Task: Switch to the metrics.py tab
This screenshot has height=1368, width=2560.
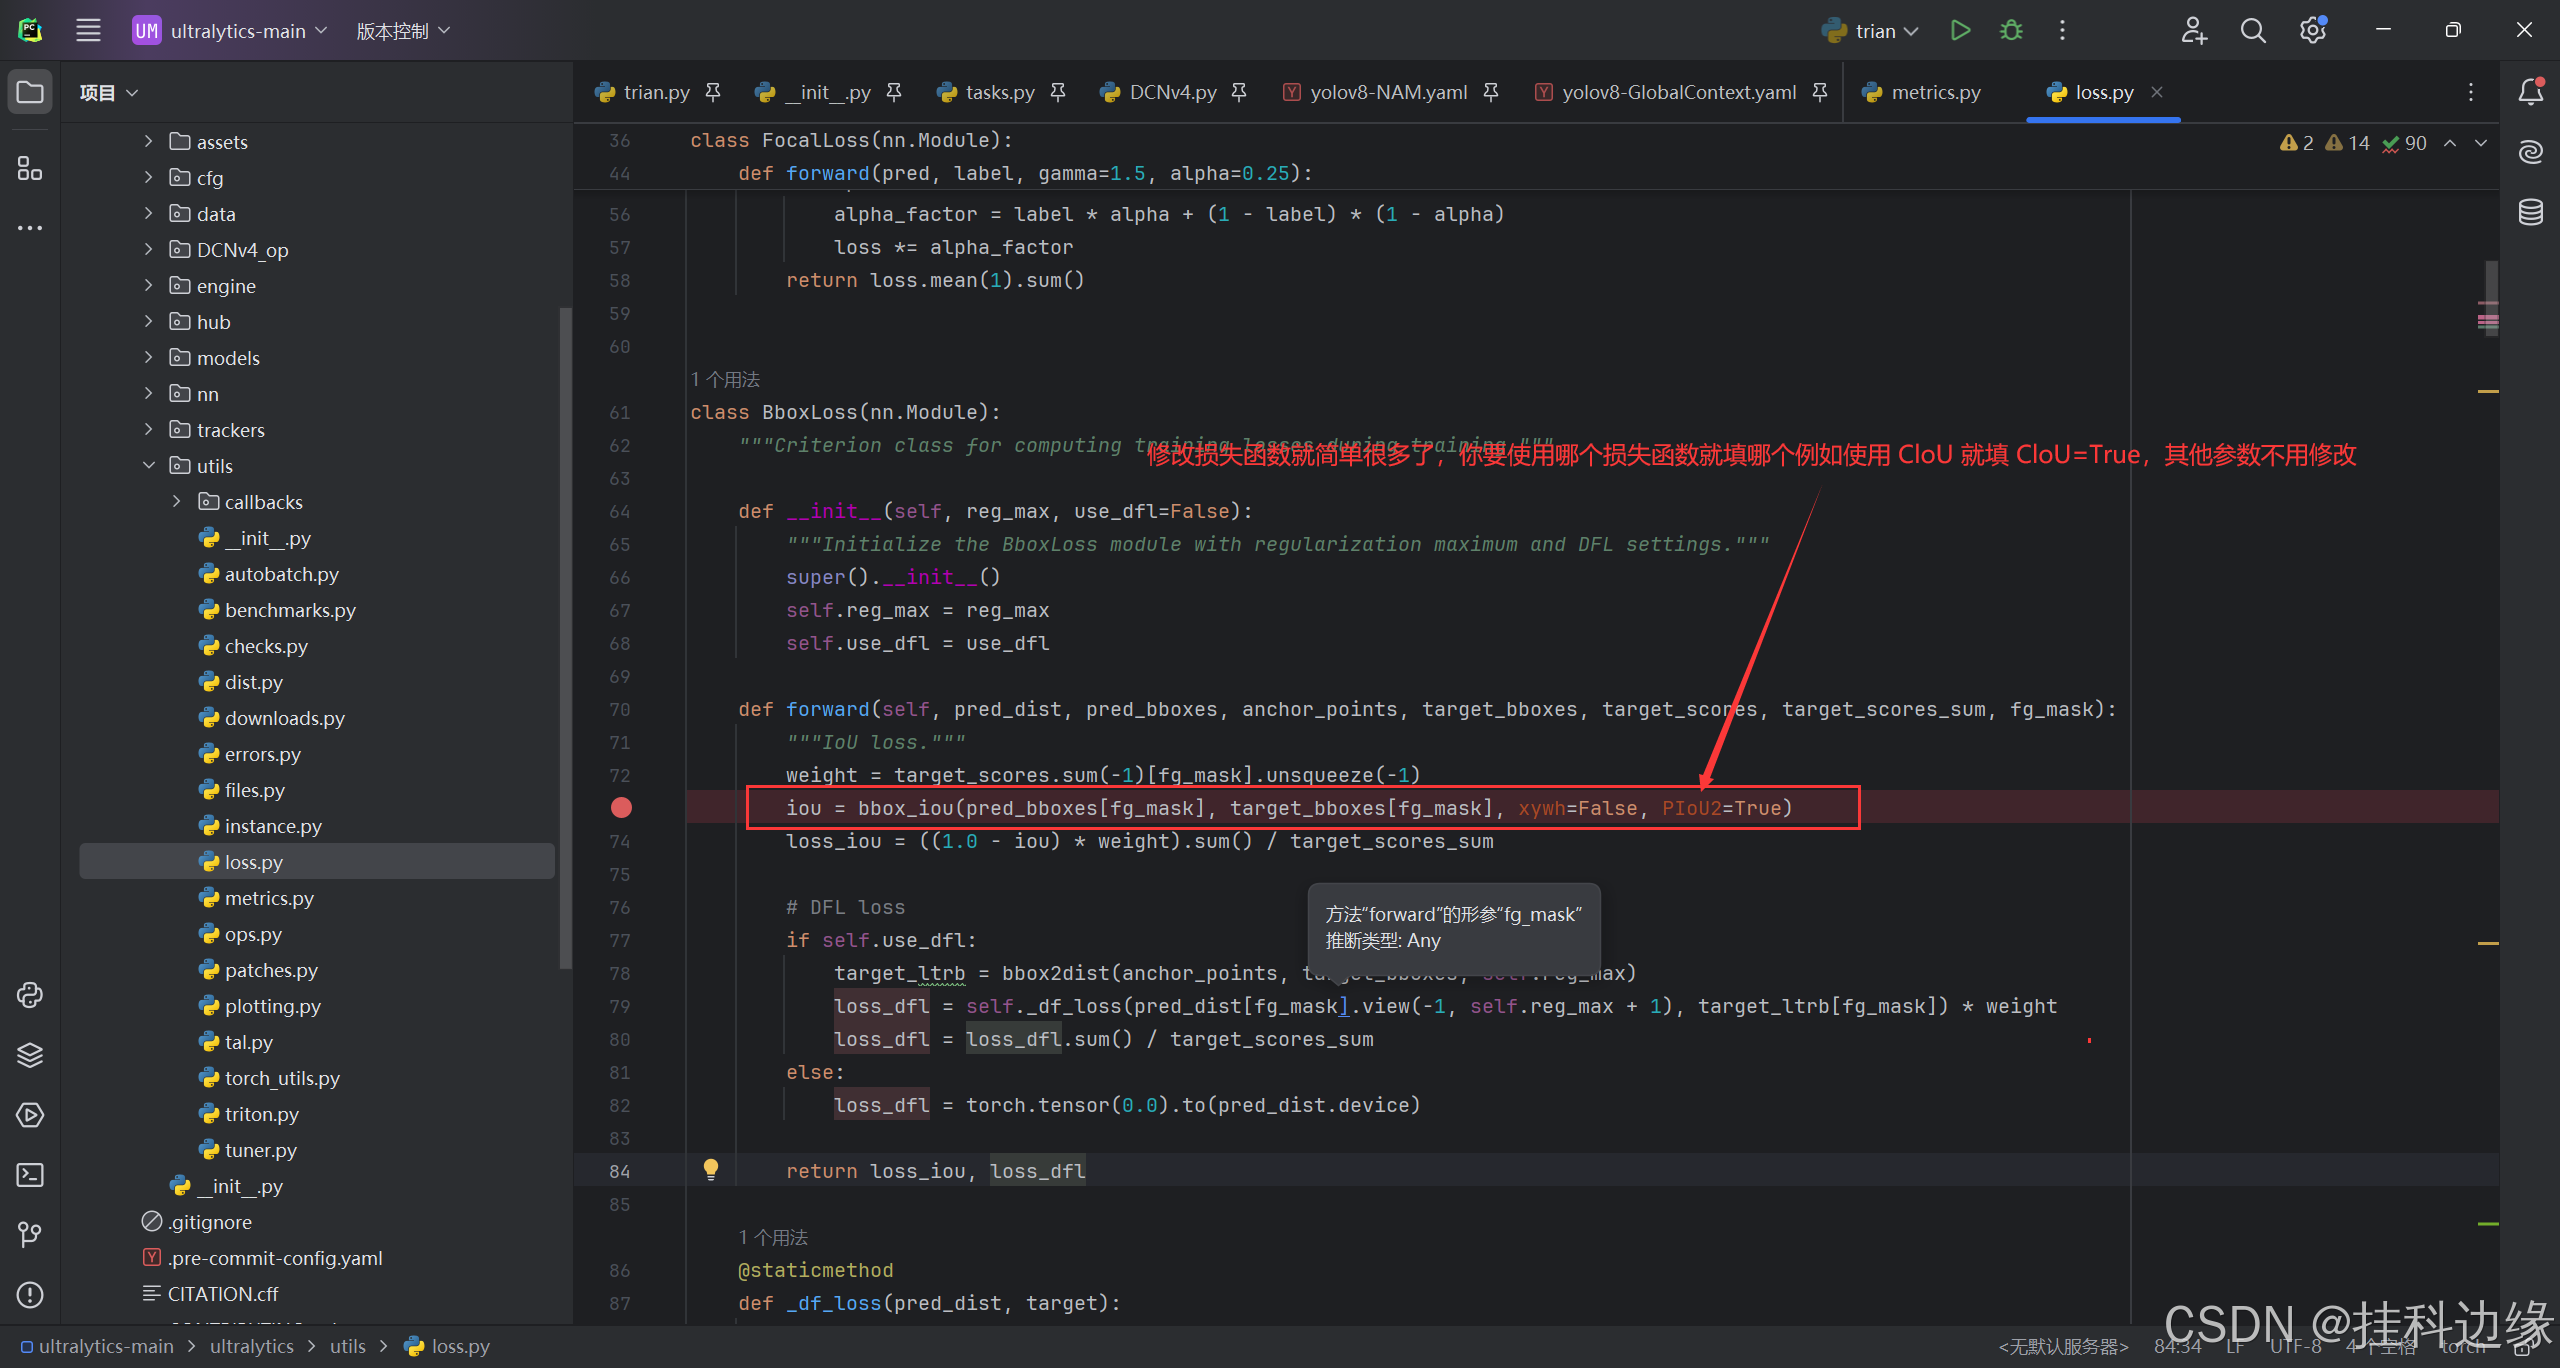Action: coord(1934,92)
